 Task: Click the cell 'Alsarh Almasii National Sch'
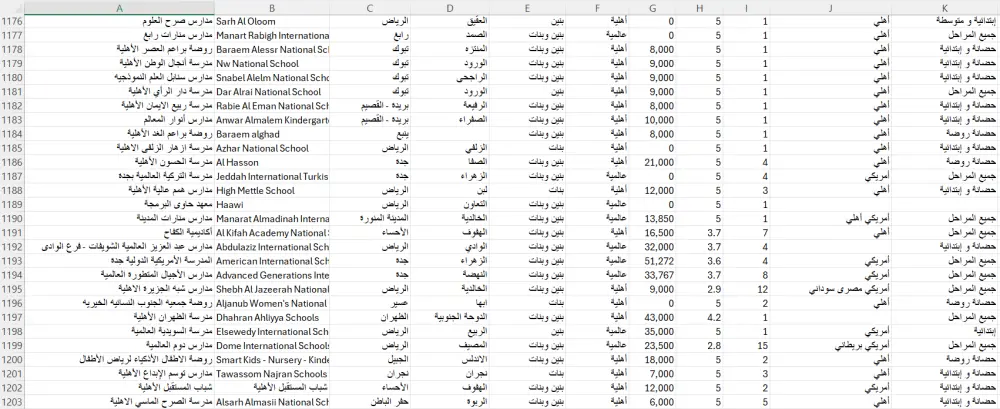[x=272, y=402]
